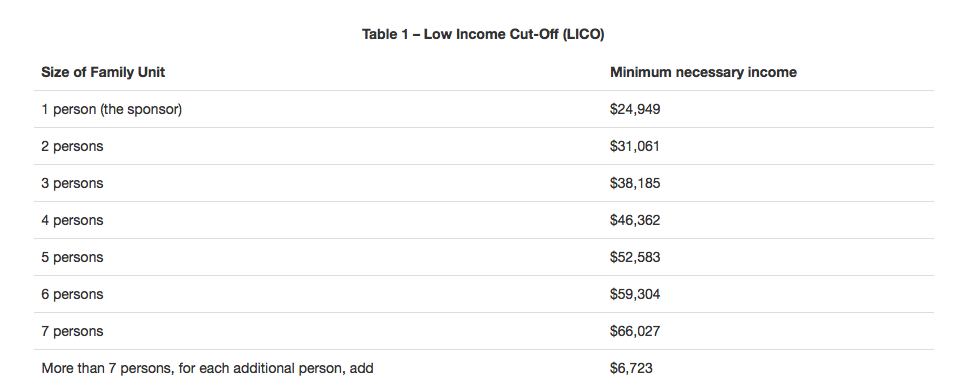Click the $59,304 income value
This screenshot has height=391, width=953.
[635, 295]
